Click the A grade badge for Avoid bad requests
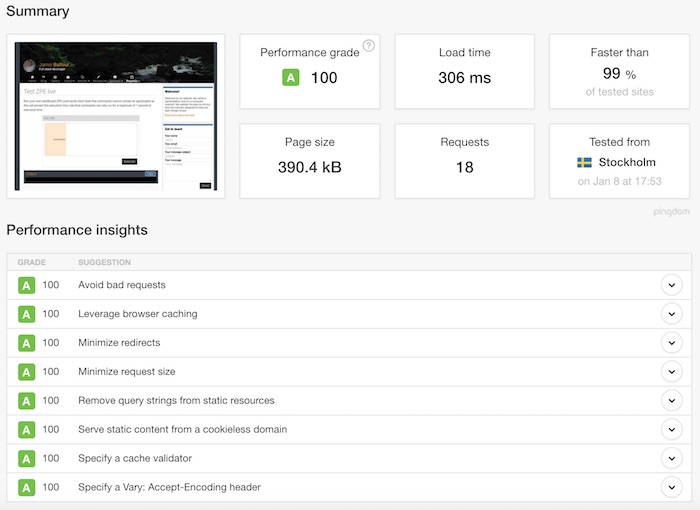Viewport: 700px width, 510px height. [26, 285]
